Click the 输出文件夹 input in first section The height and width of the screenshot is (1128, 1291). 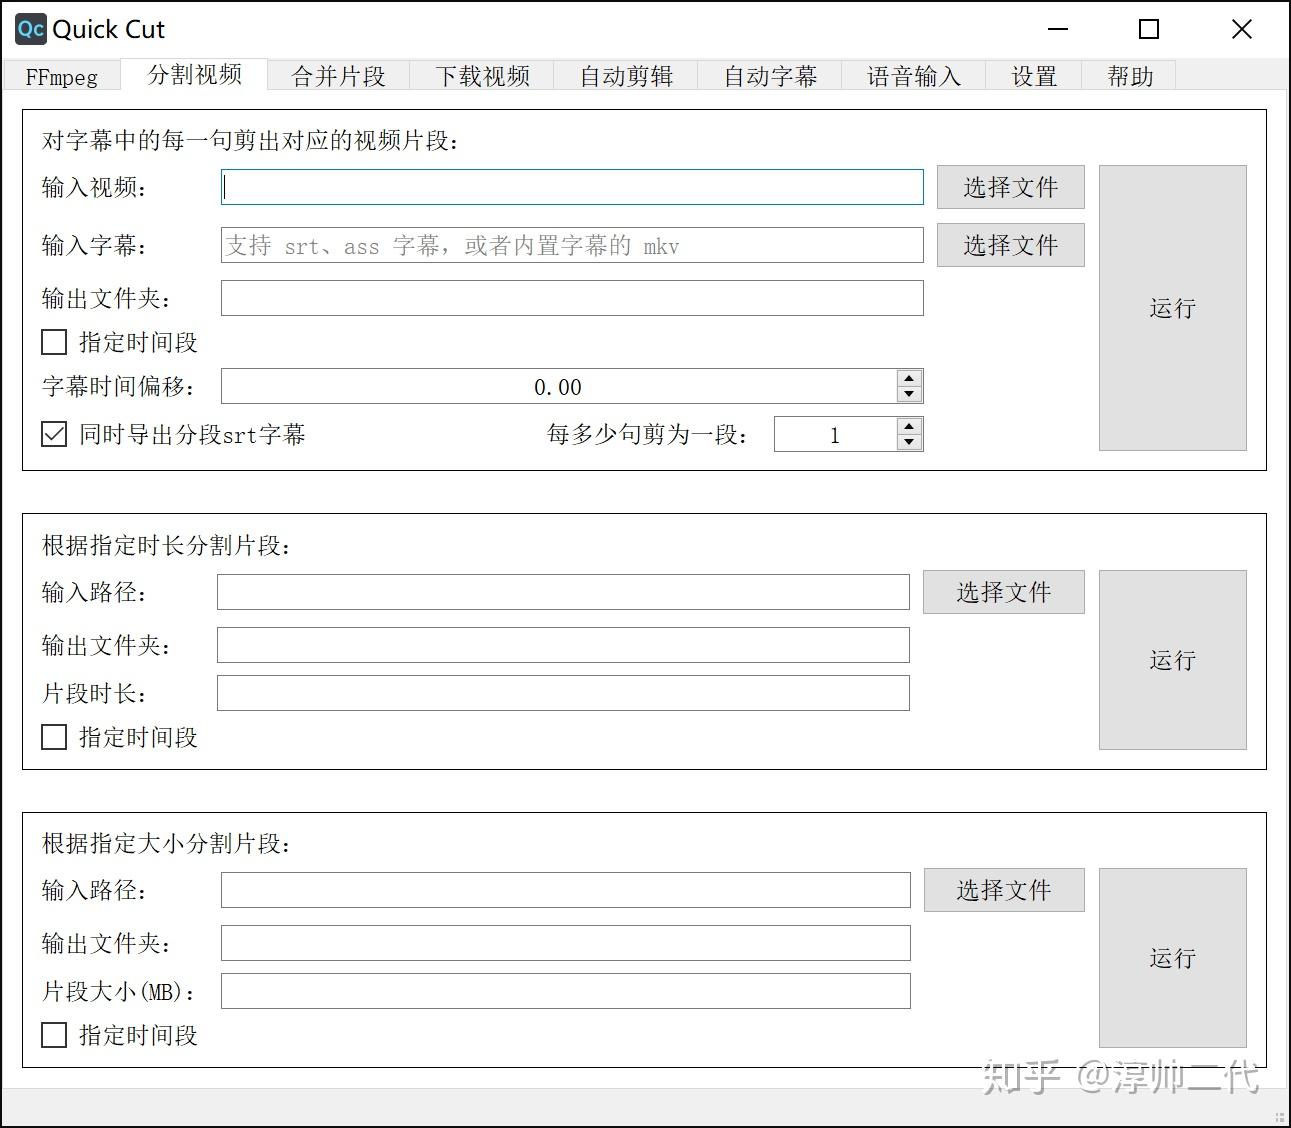click(x=571, y=298)
